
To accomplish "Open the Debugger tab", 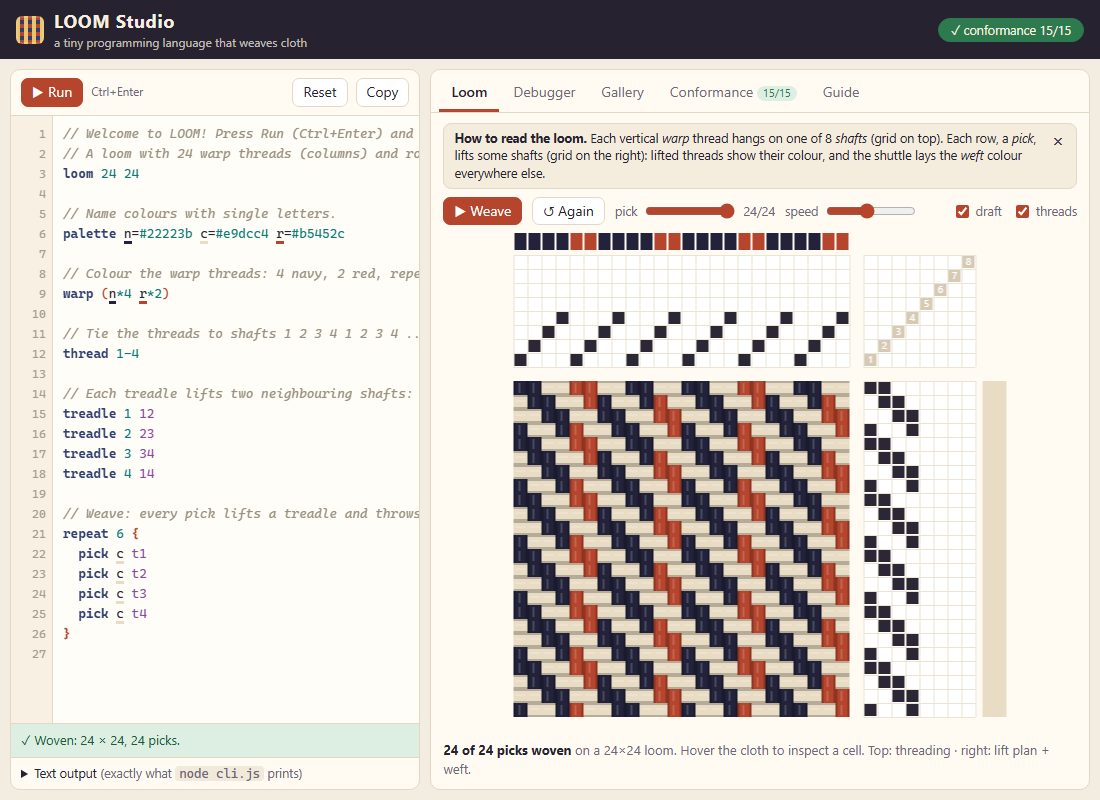I will coord(544,93).
